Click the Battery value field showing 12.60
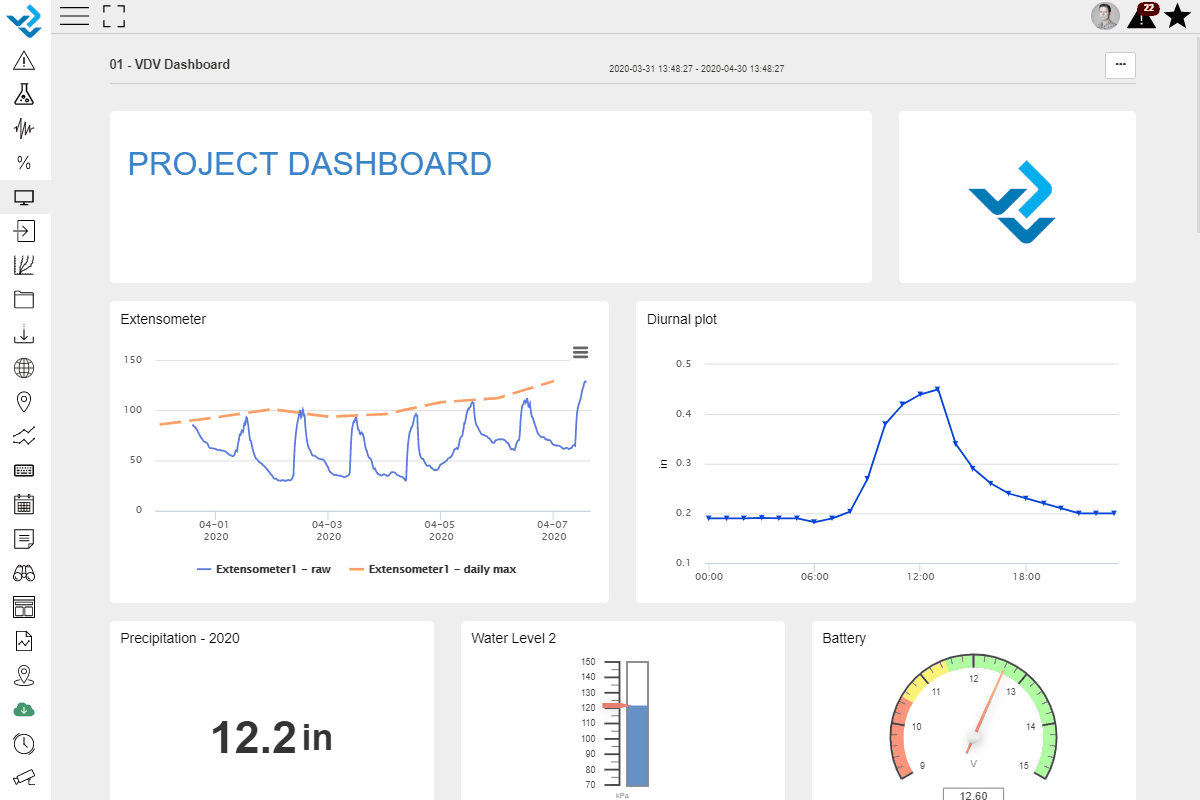Image resolution: width=1200 pixels, height=800 pixels. [x=973, y=794]
